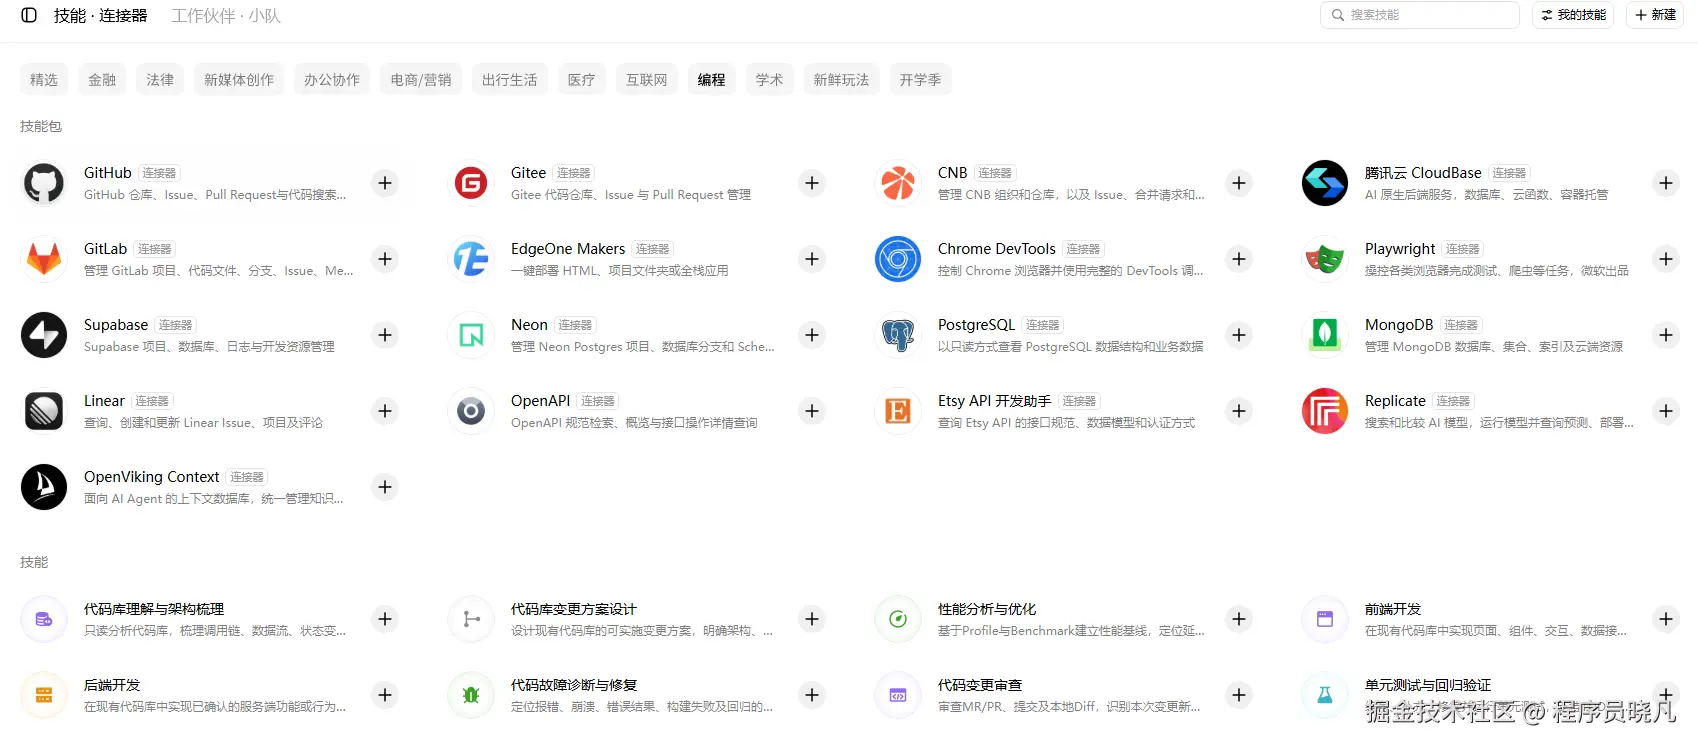This screenshot has height=747, width=1698.
Task: Add the MongoDB connector with plus button
Action: [1666, 335]
